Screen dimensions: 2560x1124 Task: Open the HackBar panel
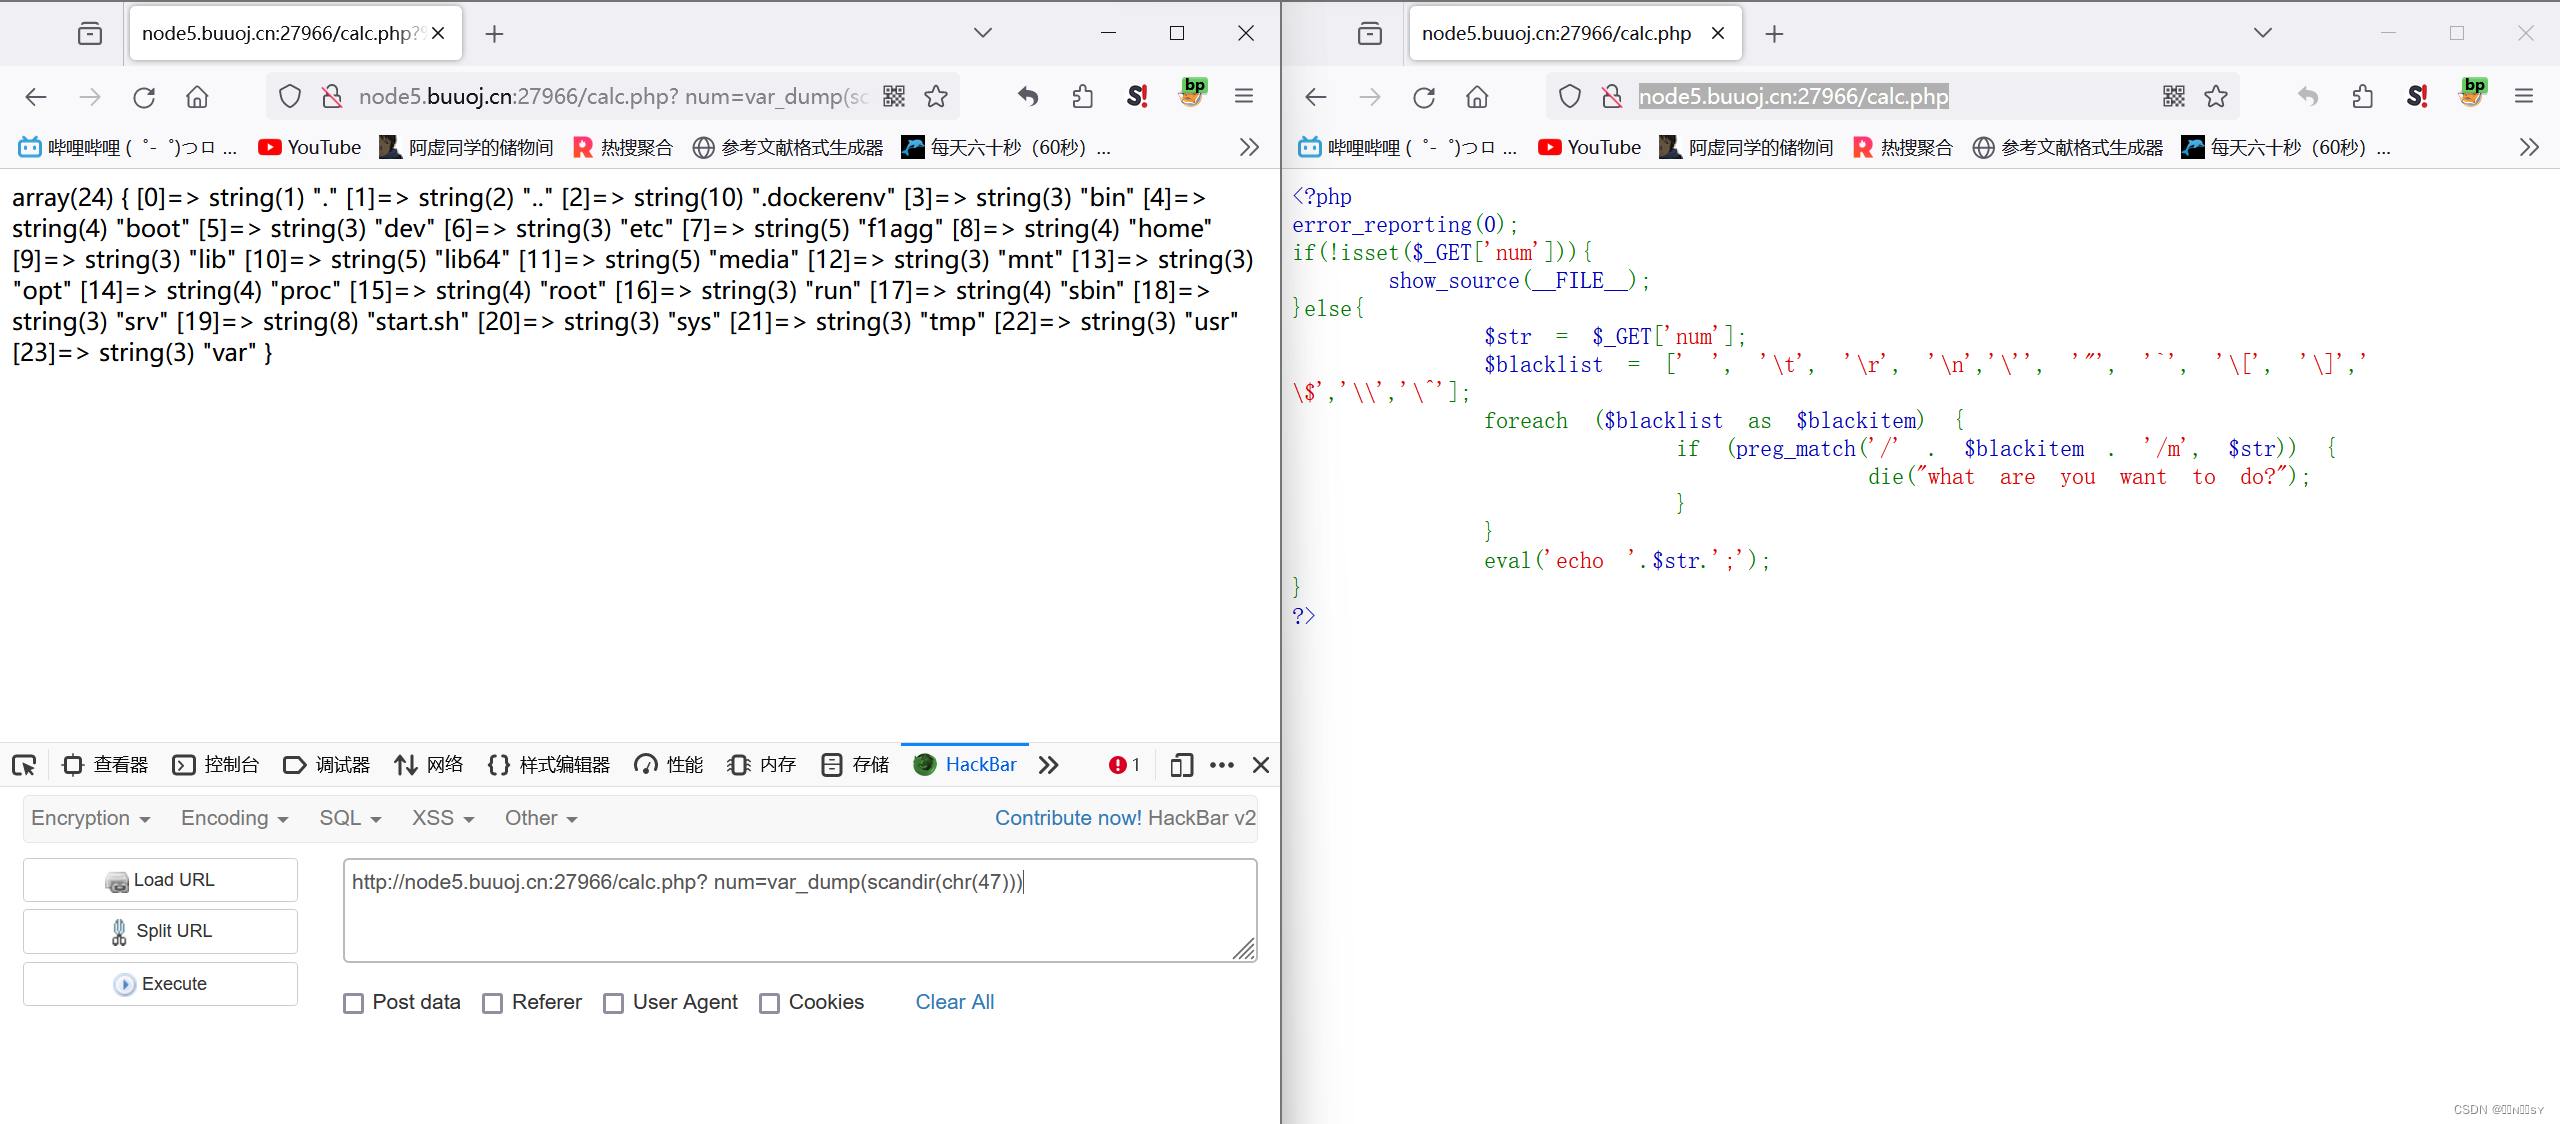click(966, 764)
